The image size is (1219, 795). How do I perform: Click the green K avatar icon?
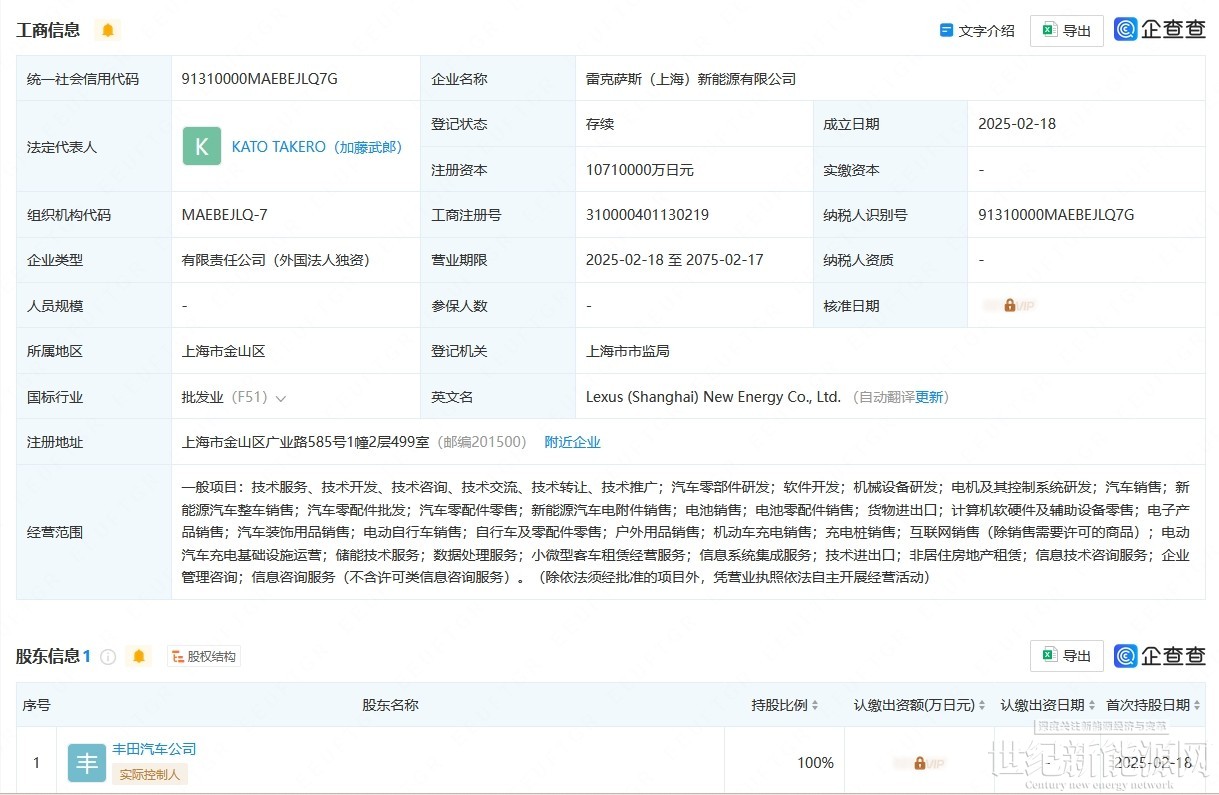201,146
